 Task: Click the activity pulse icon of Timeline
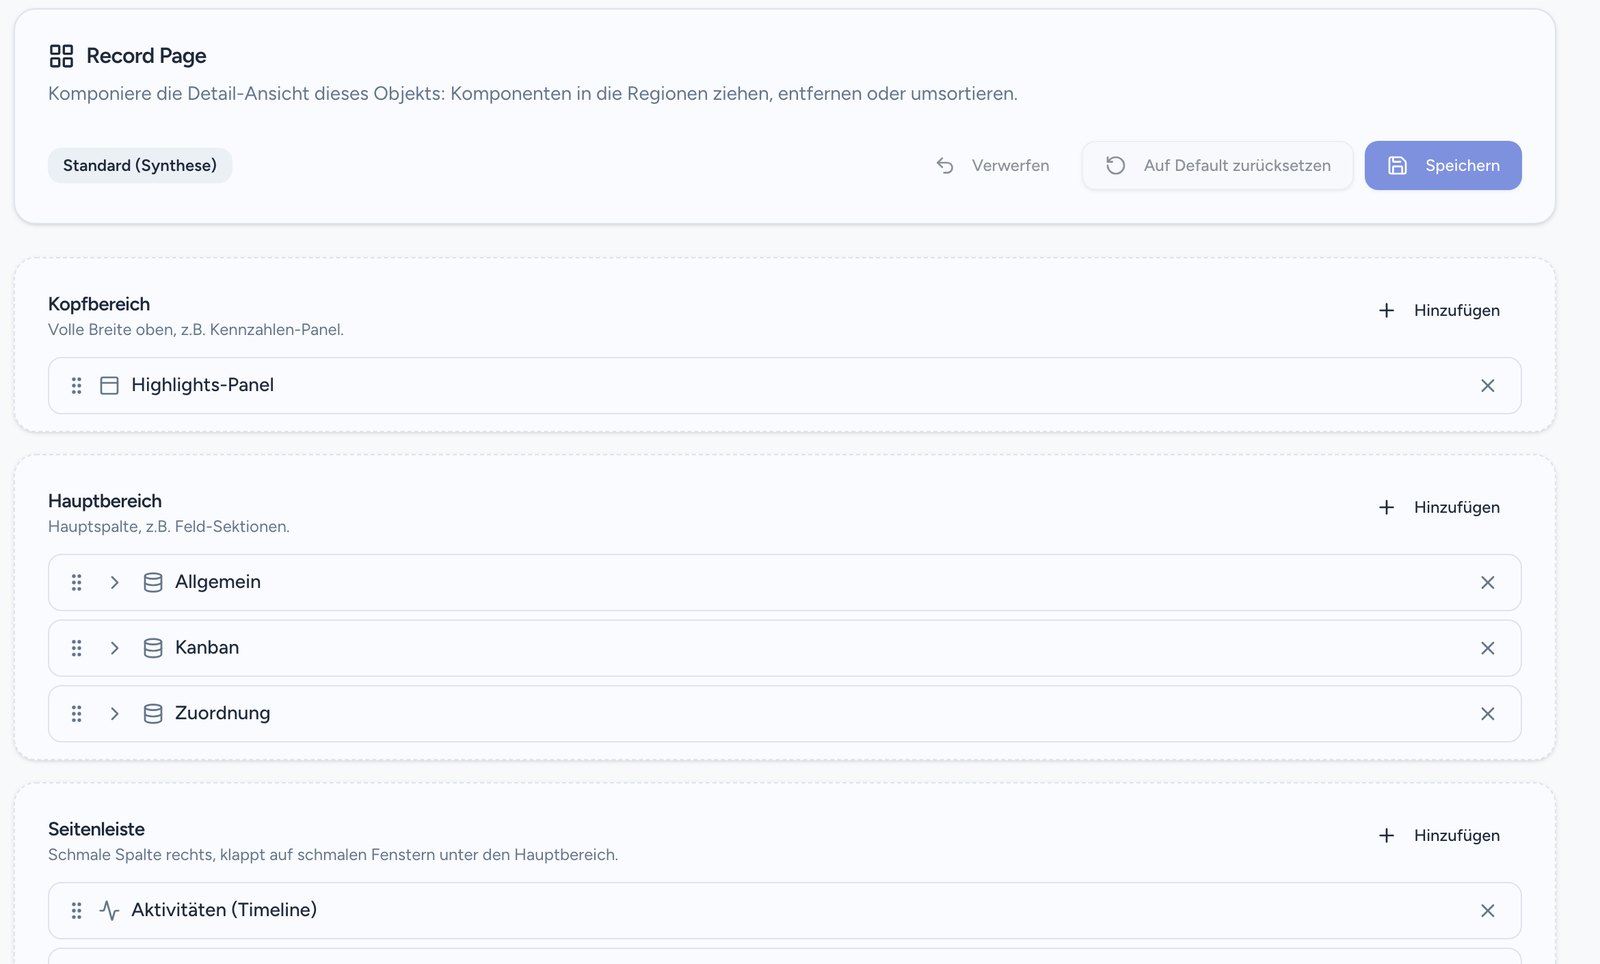pyautogui.click(x=110, y=911)
